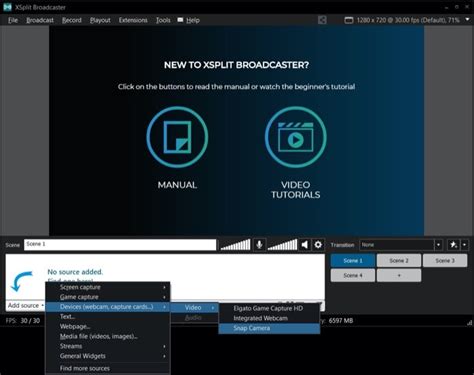The image size is (474, 375).
Task: Expand Screen capture submenu
Action: click(x=108, y=287)
